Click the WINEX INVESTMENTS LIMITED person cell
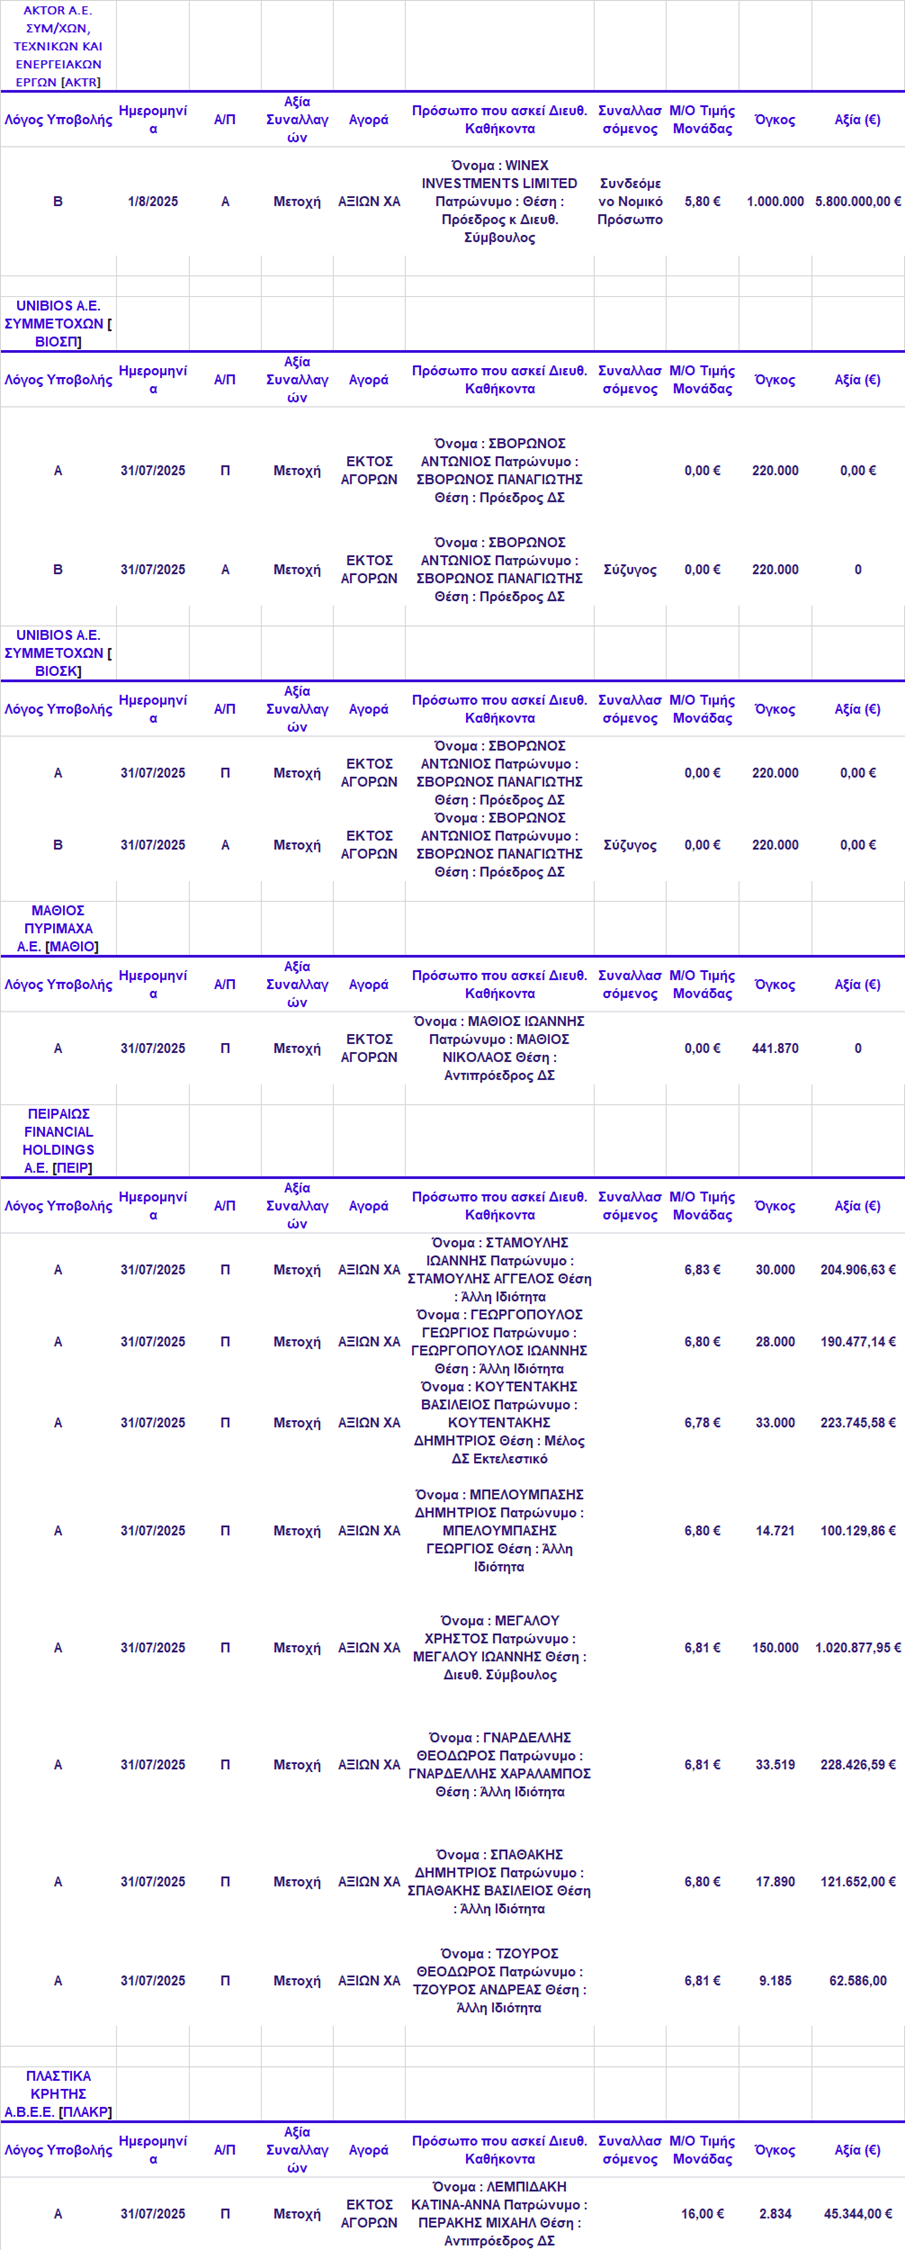Viewport: 905px width, 2250px height. pos(499,201)
